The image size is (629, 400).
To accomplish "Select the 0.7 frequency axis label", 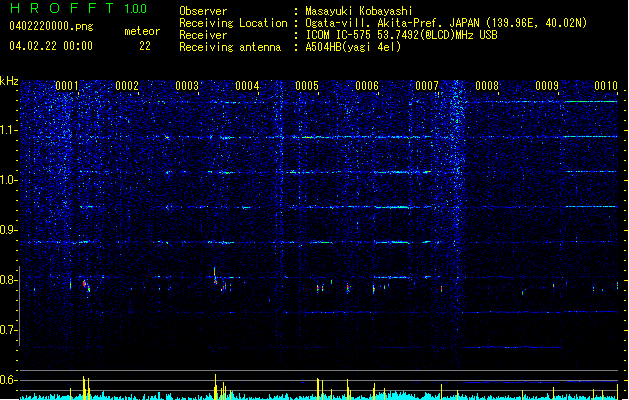I will (x=9, y=330).
